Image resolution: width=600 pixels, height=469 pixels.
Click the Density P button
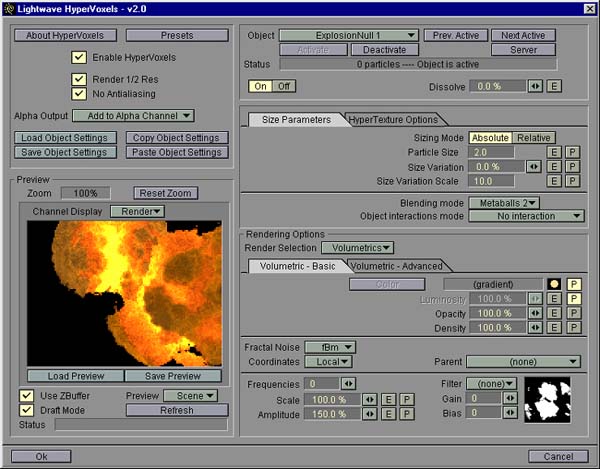[574, 327]
